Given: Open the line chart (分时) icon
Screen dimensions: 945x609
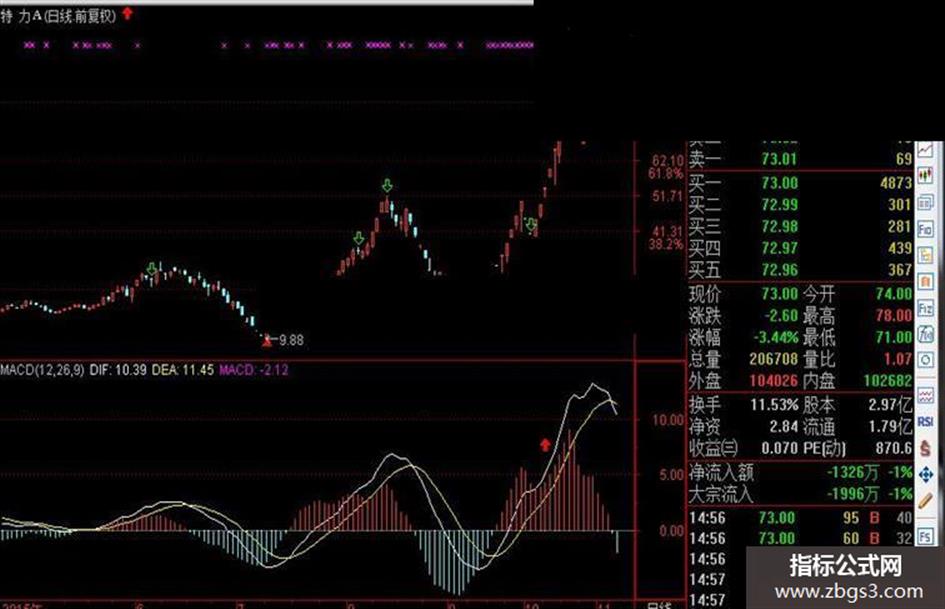Looking at the screenshot, I should 925,151.
